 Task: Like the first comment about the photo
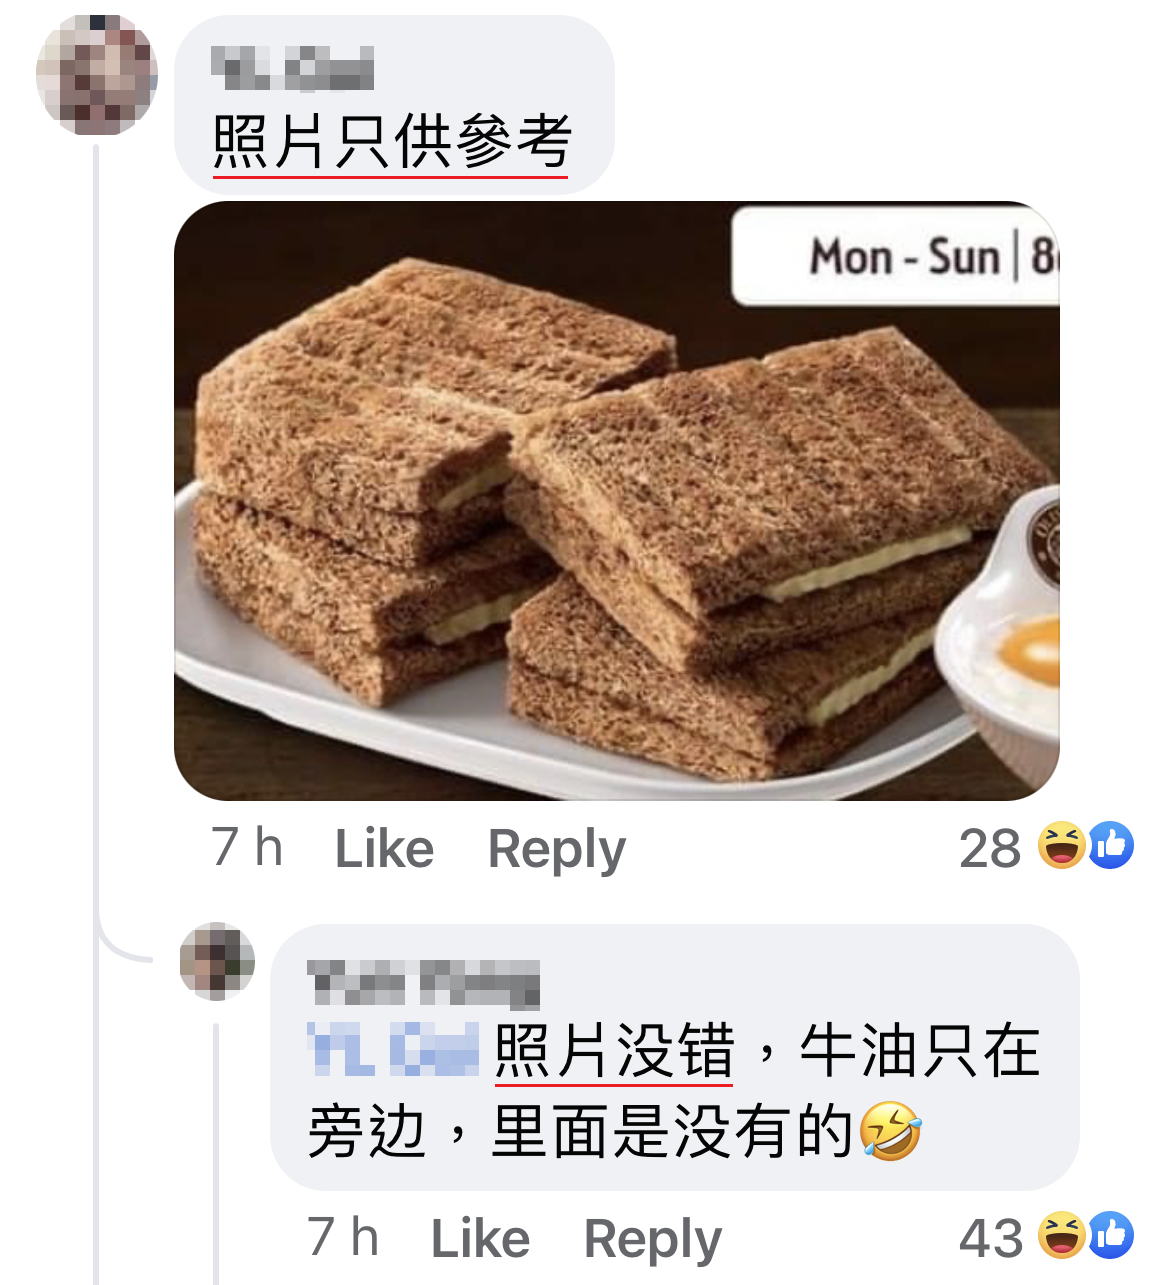tap(384, 849)
